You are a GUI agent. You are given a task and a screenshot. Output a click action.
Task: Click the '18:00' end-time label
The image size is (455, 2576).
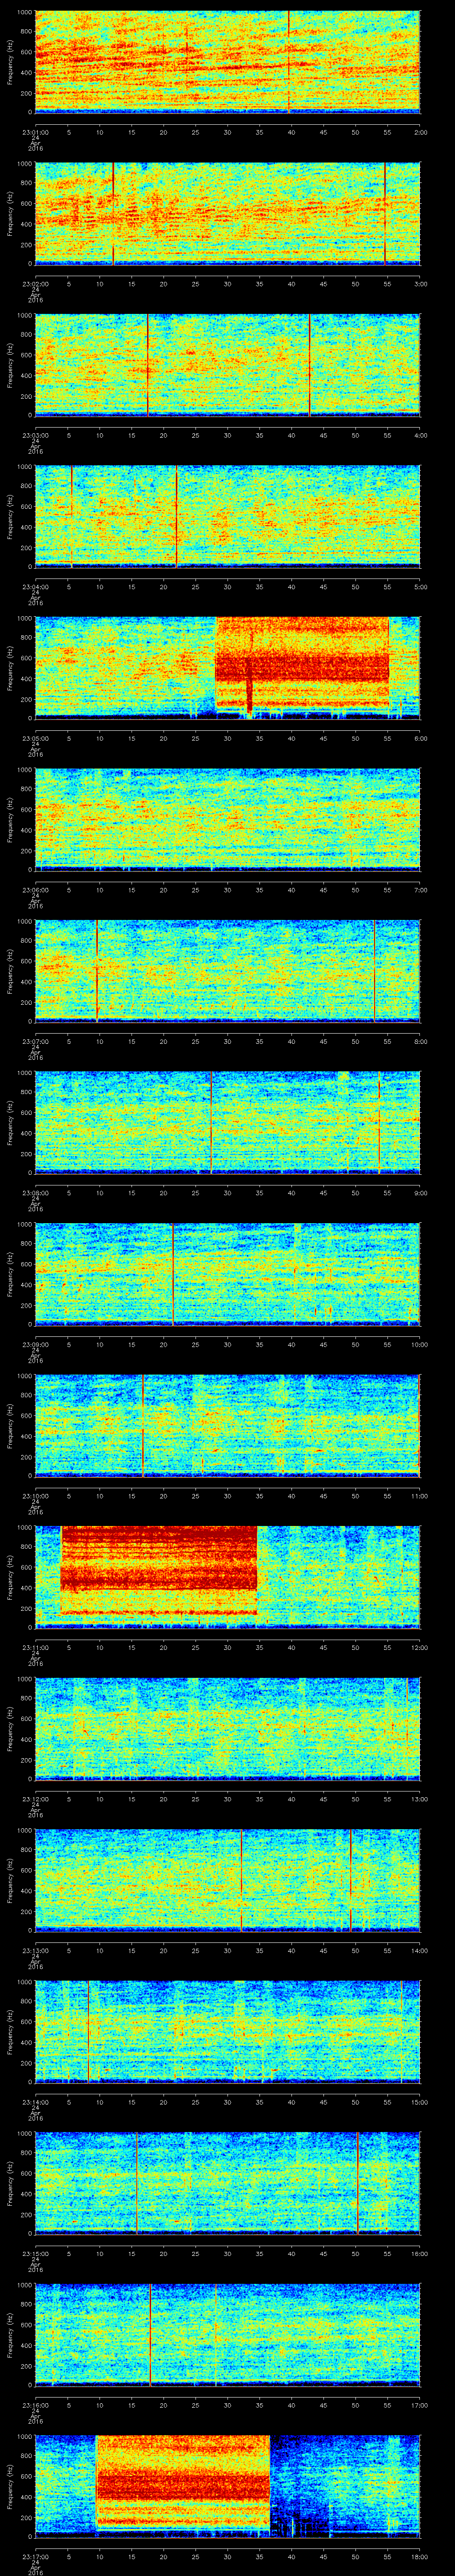coord(419,2555)
